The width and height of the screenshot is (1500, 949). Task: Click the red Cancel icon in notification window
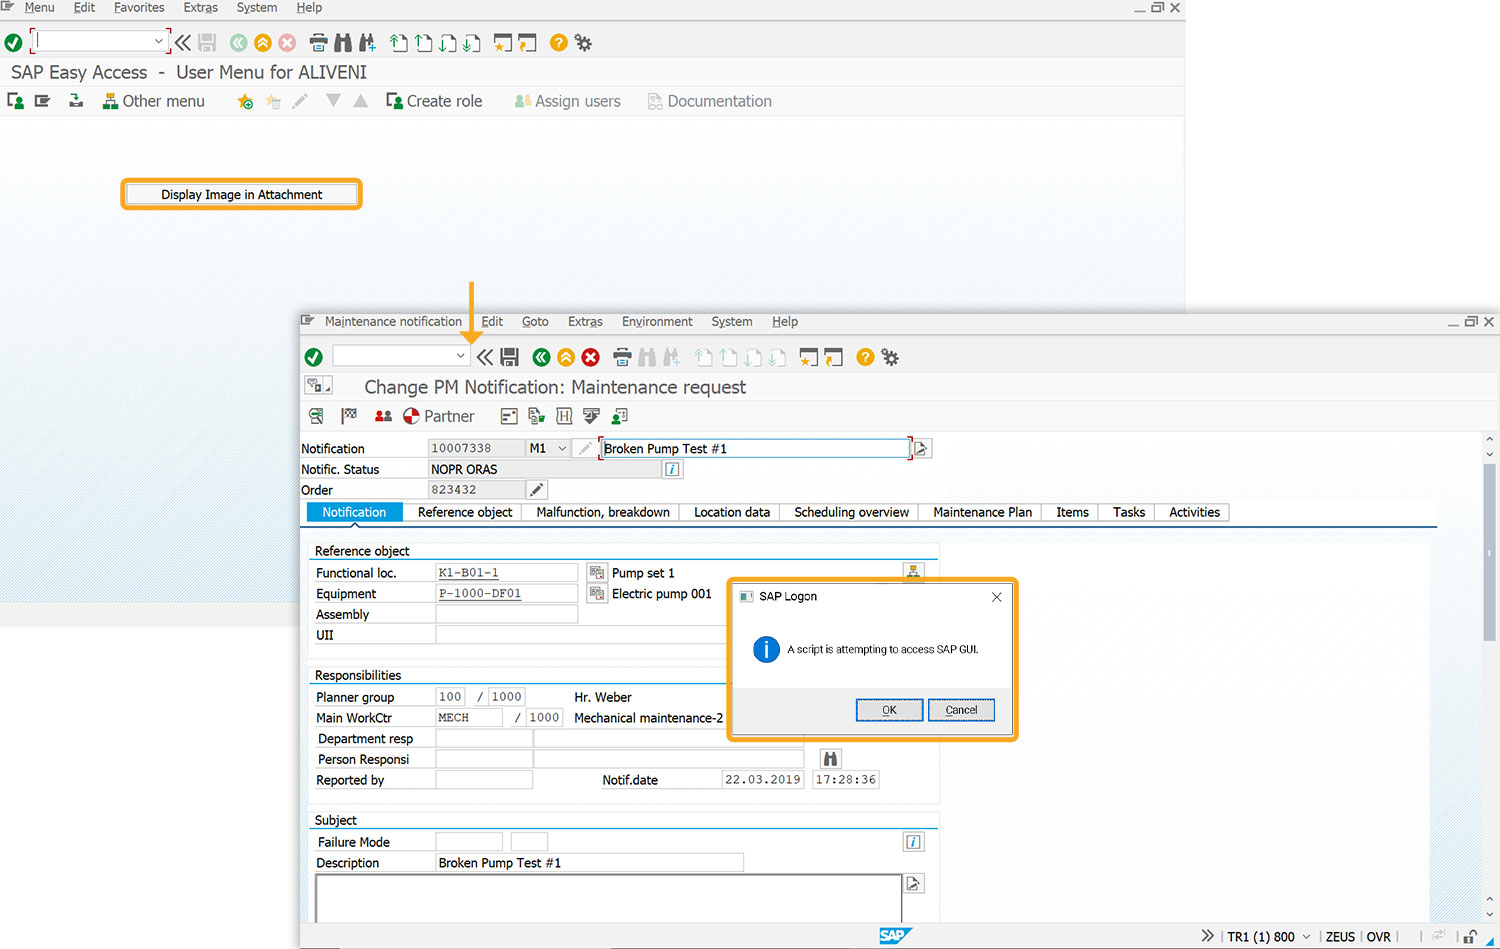591,357
